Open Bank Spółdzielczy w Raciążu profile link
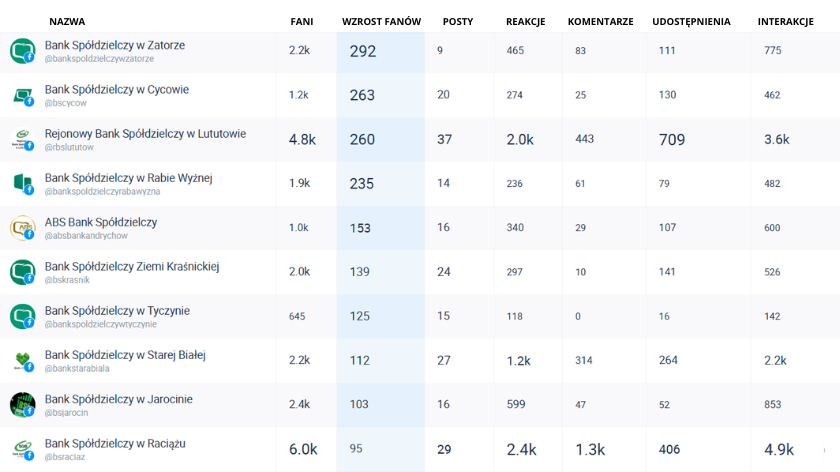Screen dimensions: 840x472 click(x=115, y=443)
